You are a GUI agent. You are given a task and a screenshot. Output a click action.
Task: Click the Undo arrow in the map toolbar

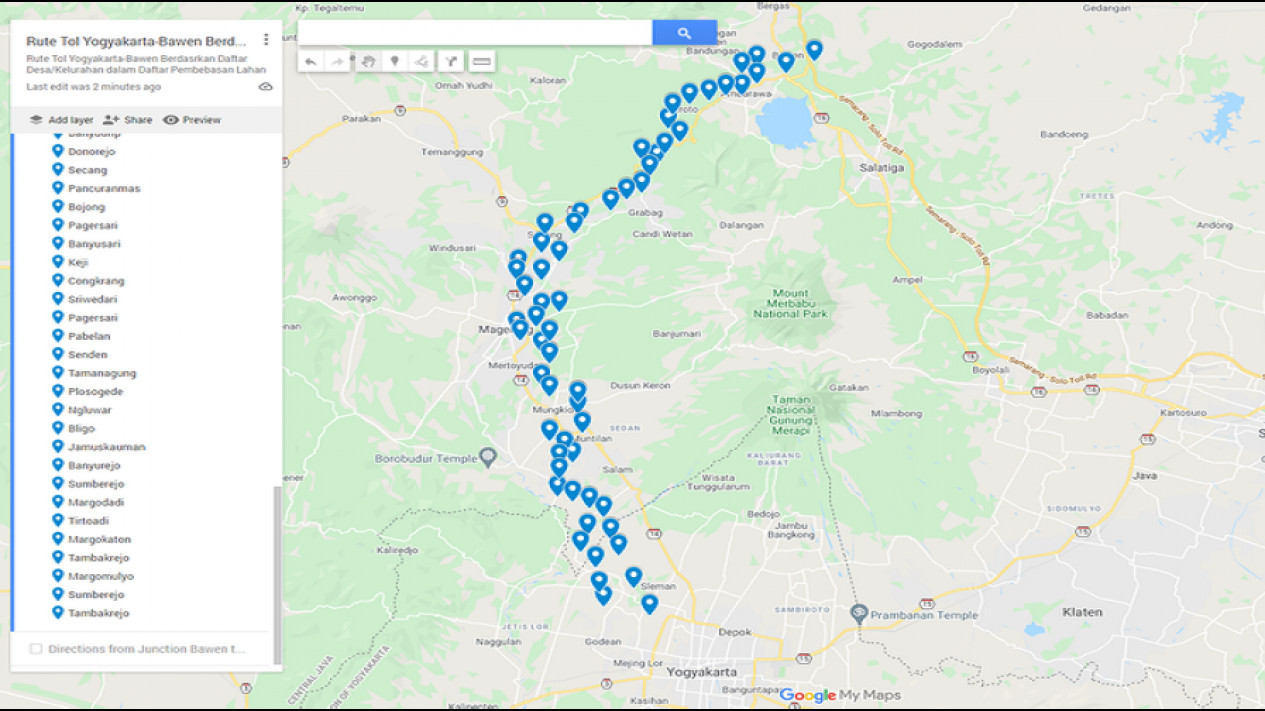point(311,62)
